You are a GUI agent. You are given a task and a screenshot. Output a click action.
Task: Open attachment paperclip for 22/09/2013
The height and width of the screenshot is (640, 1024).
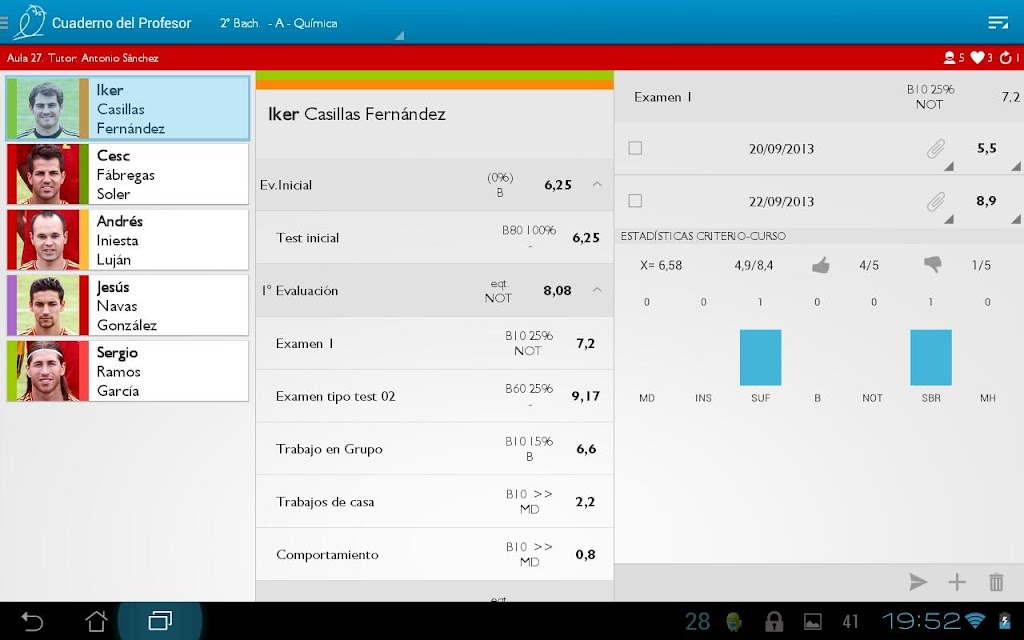tap(935, 202)
